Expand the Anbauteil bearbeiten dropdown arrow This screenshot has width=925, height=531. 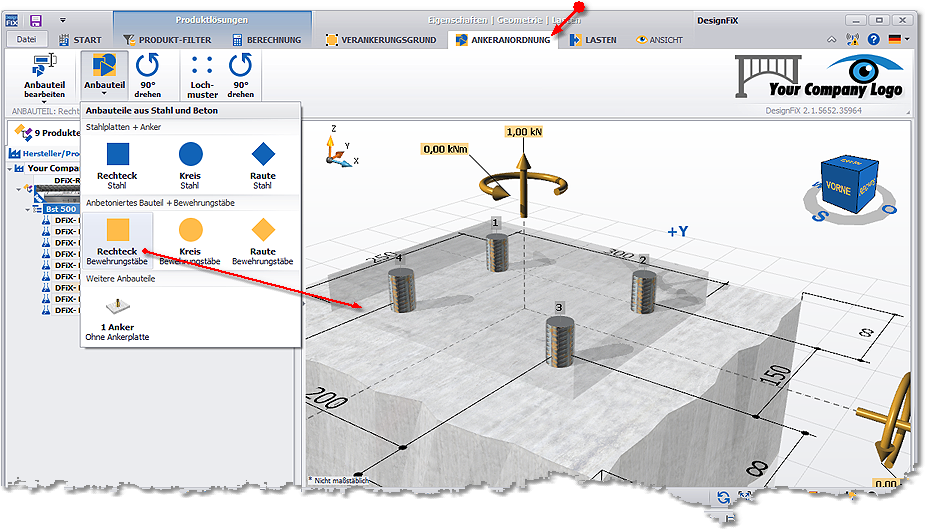point(44,101)
